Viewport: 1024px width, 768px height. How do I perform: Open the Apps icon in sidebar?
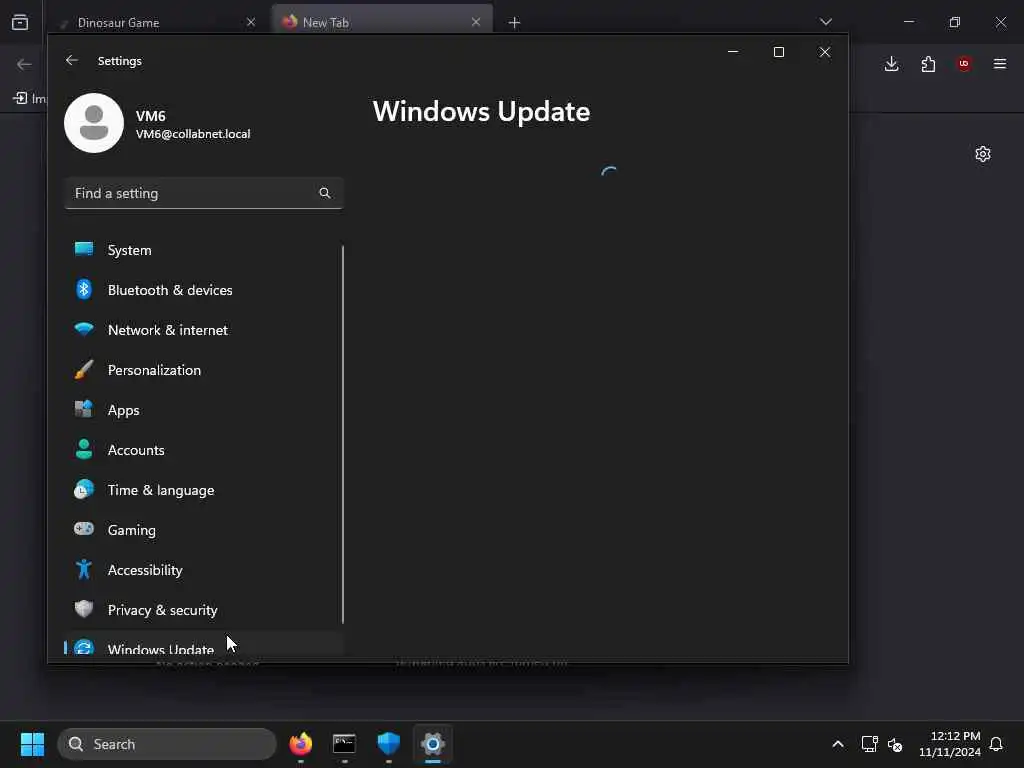(84, 409)
